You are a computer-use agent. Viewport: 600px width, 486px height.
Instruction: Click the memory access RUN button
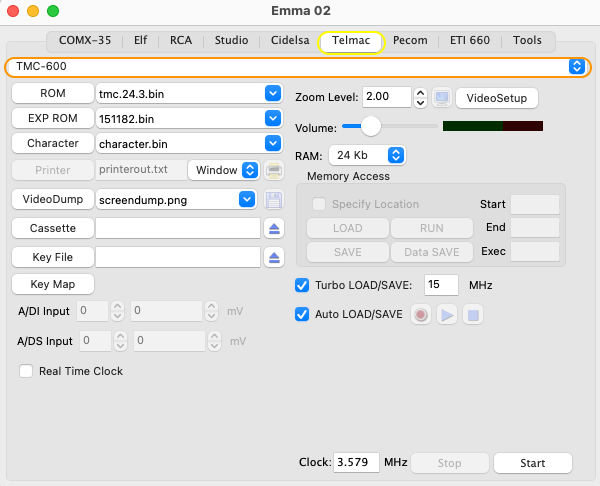[432, 228]
